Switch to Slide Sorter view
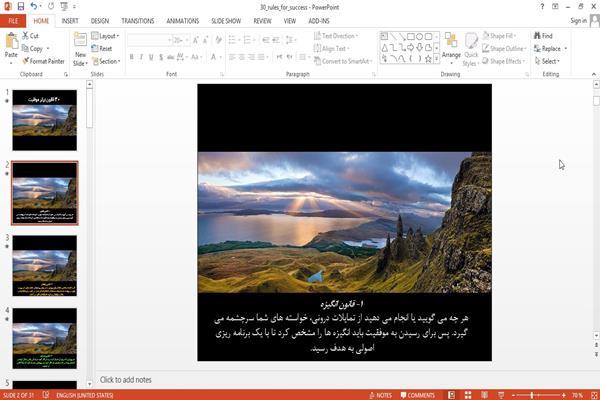The height and width of the screenshot is (400, 600). tap(468, 395)
